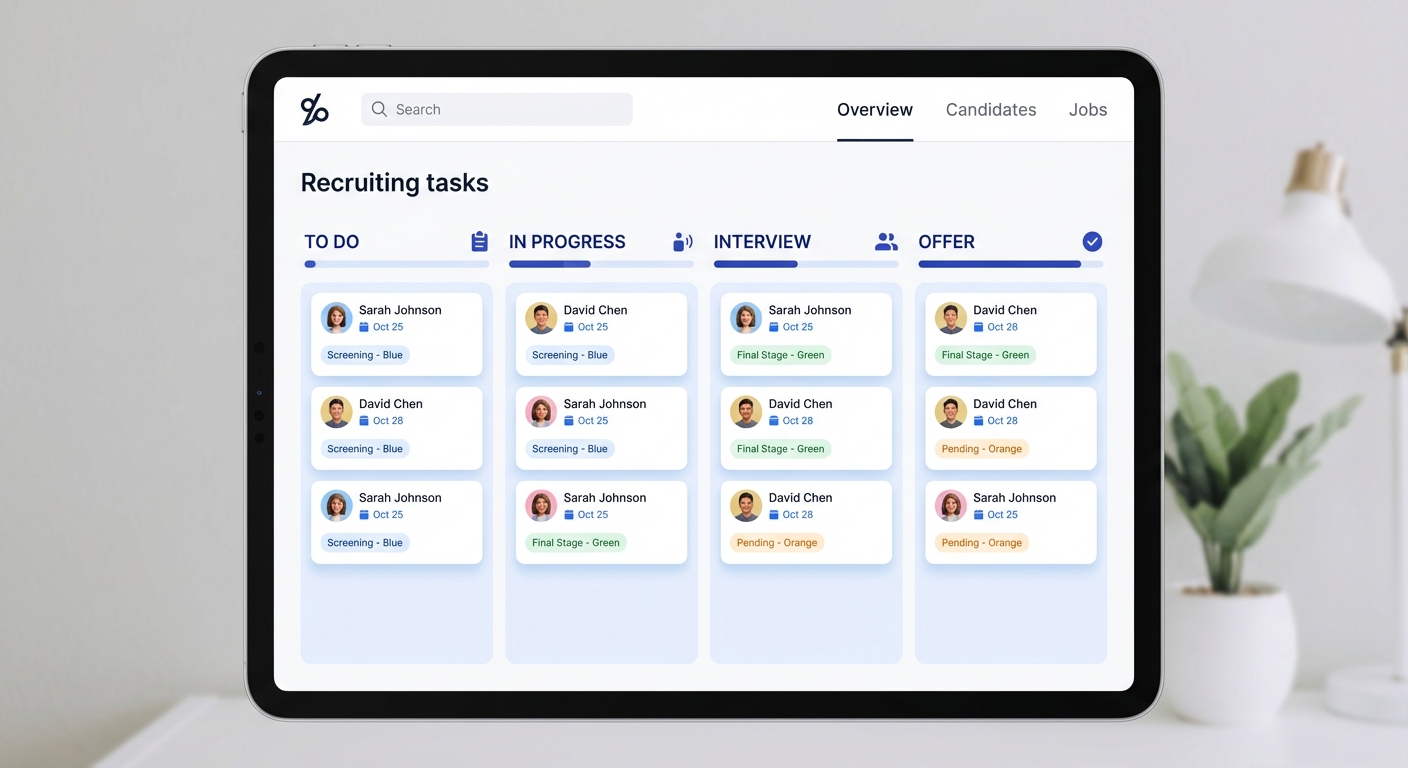Click the magnifier icon in the search bar

click(379, 110)
